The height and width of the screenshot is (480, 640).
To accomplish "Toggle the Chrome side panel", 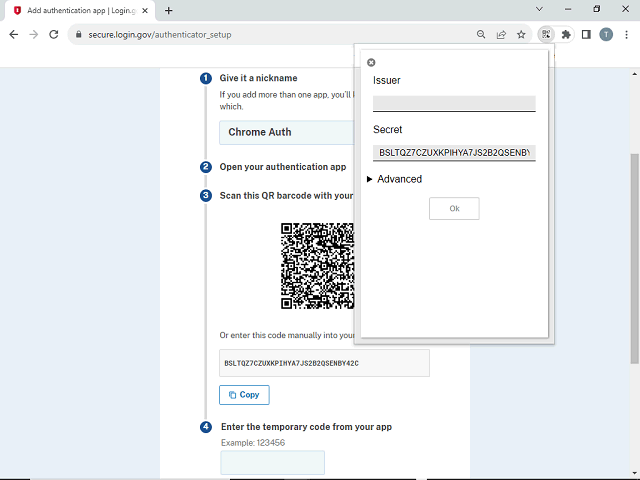I will click(x=586, y=35).
